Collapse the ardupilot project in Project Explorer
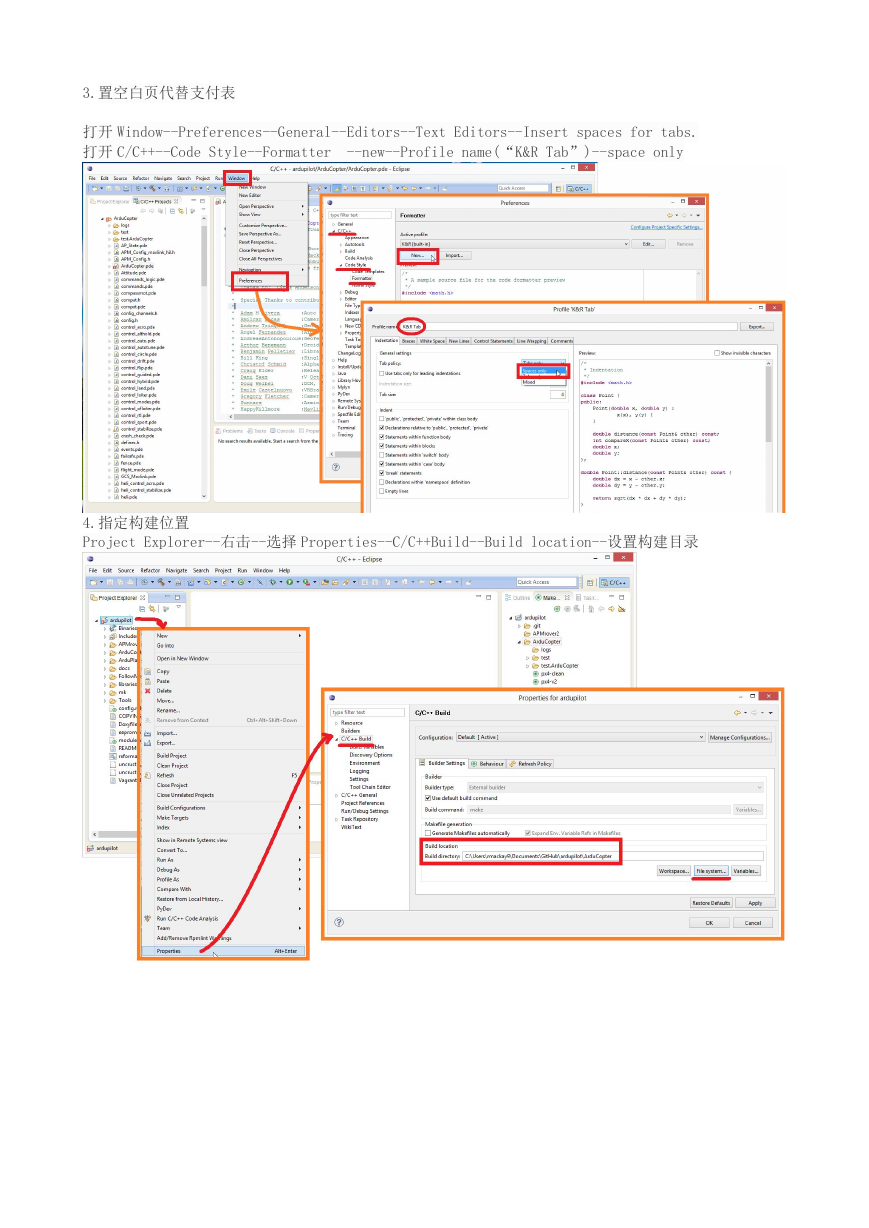 [98, 620]
